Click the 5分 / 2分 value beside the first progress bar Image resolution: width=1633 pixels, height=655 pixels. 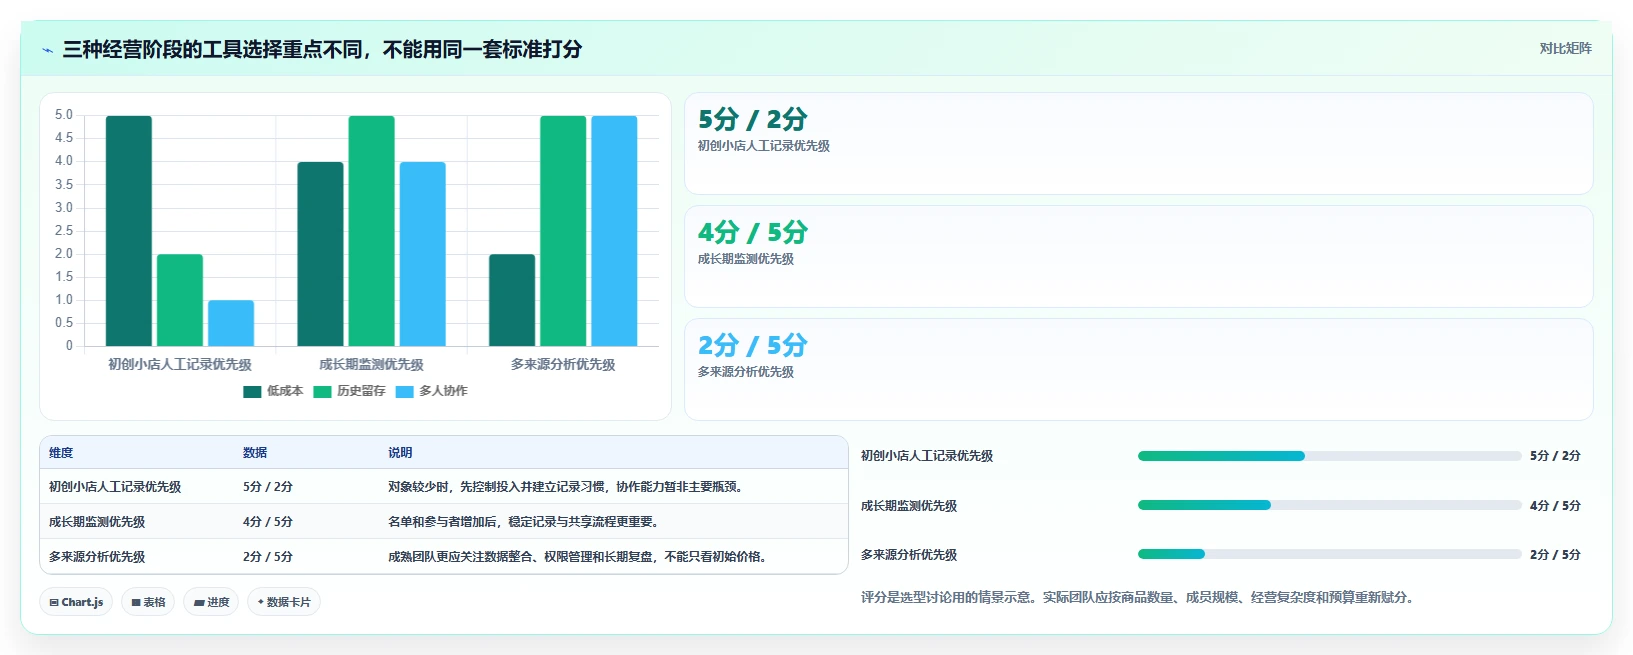point(1555,456)
